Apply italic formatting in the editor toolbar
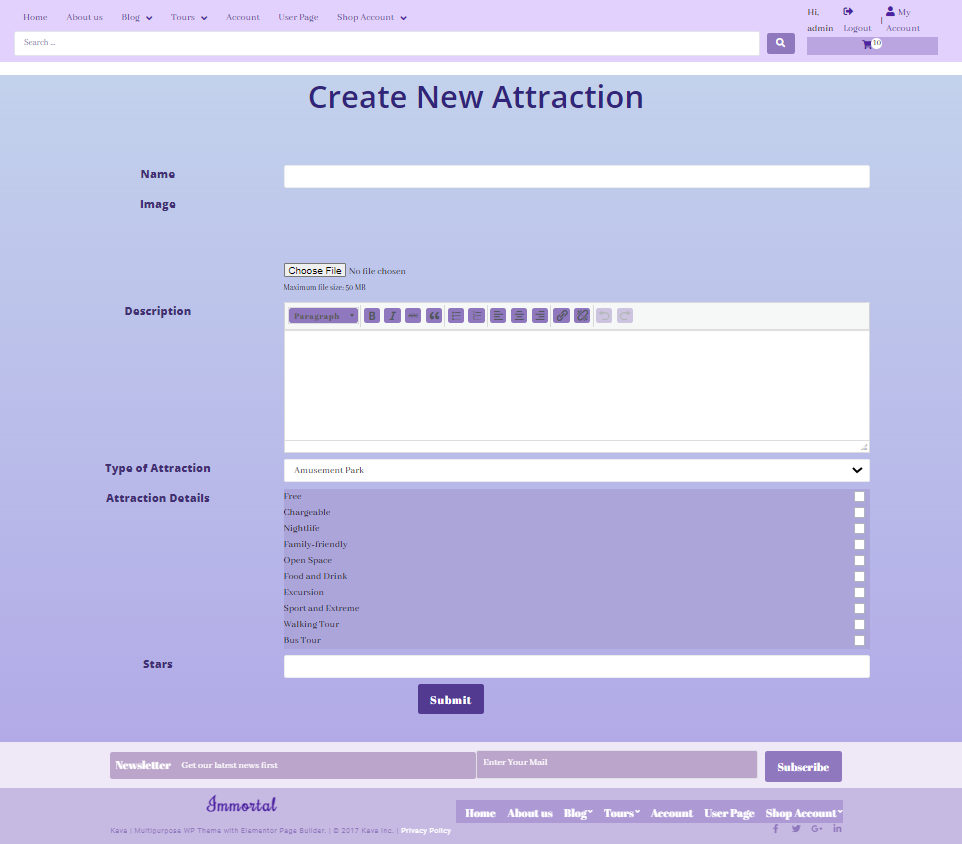Image resolution: width=962 pixels, height=844 pixels. [393, 316]
